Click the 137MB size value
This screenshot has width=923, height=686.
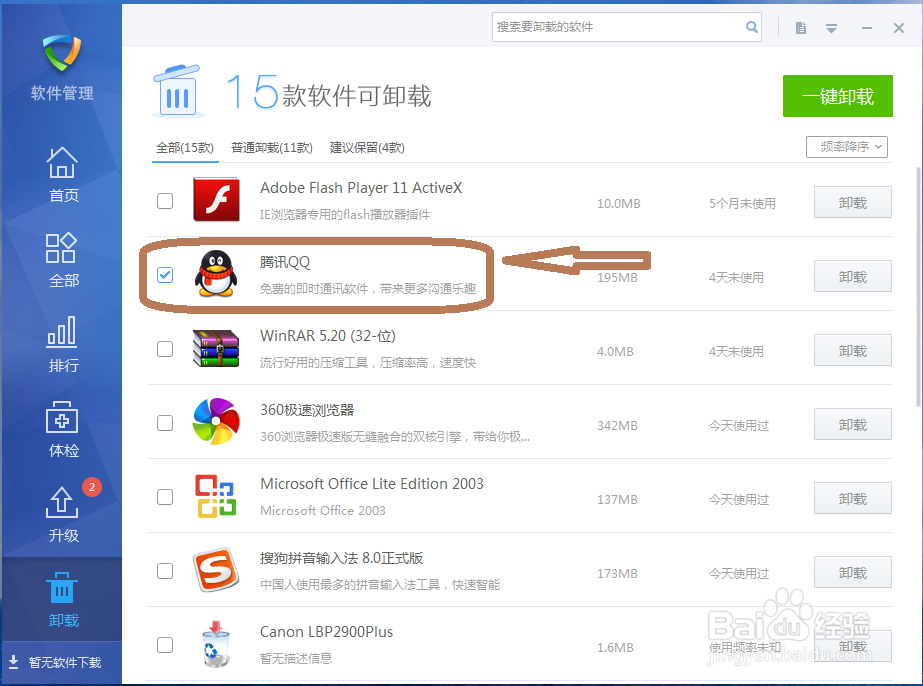617,499
